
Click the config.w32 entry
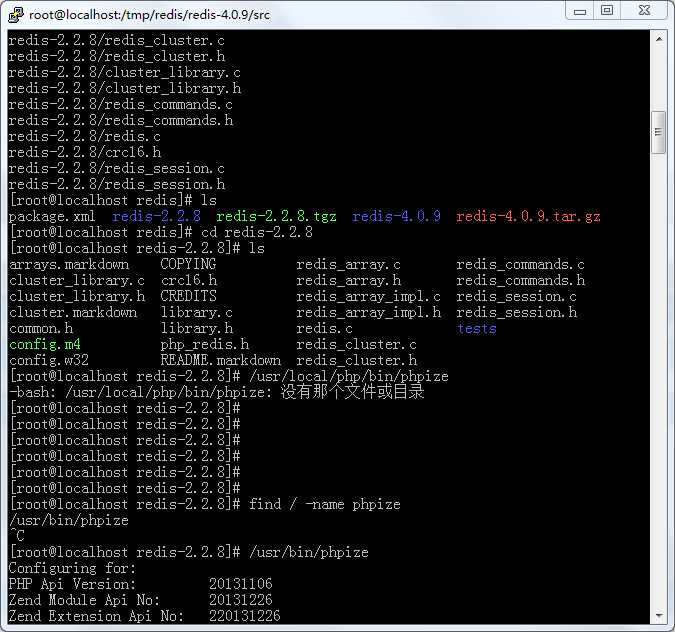tap(49, 360)
